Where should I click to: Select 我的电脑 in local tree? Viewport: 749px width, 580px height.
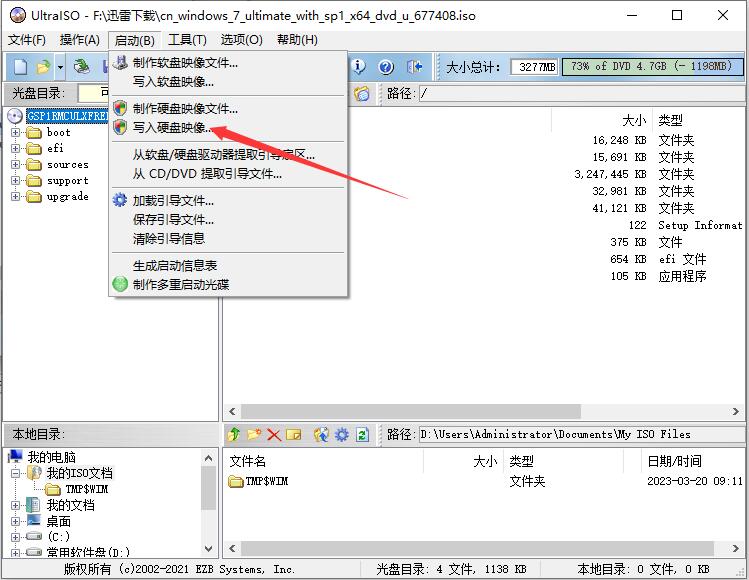[52, 457]
